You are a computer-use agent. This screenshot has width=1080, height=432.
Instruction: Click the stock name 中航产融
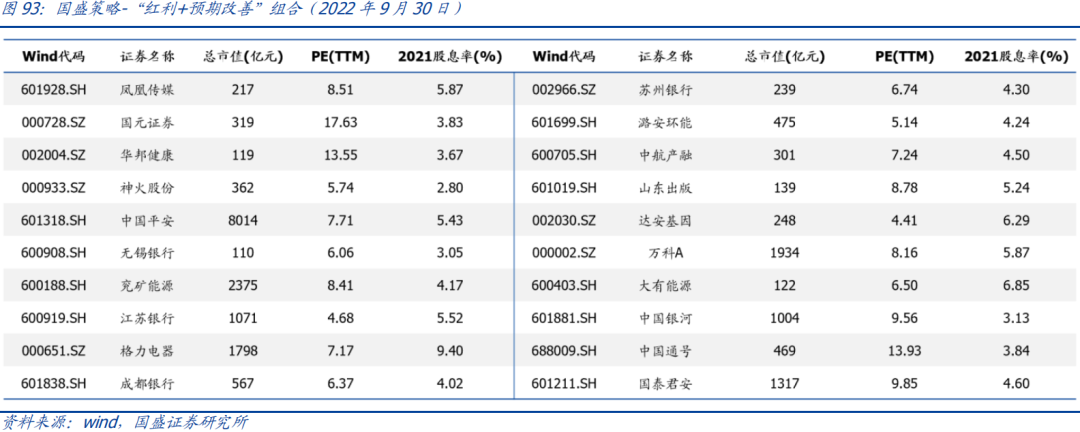pyautogui.click(x=665, y=155)
